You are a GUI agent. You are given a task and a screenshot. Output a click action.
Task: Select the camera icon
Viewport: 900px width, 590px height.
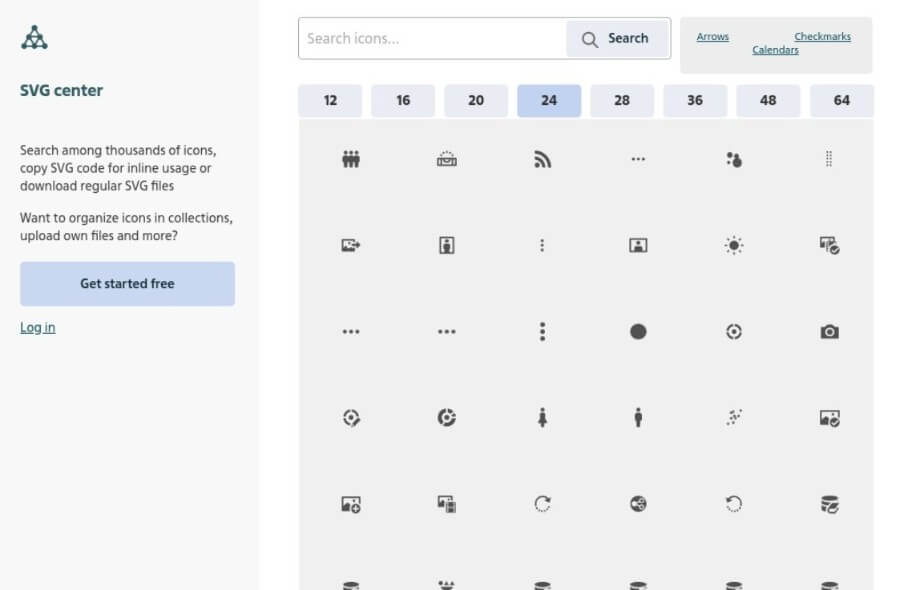pos(829,332)
